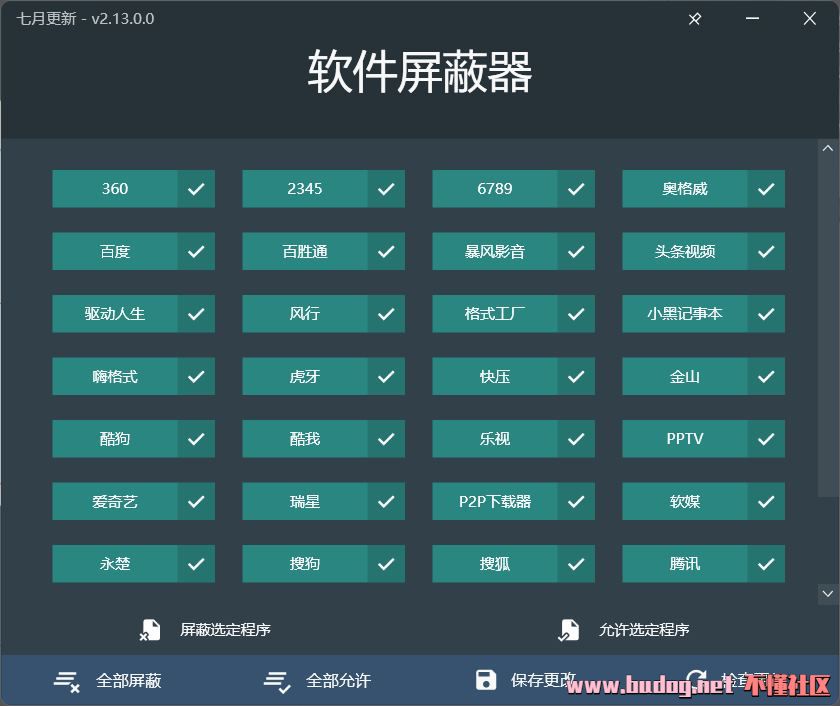The width and height of the screenshot is (840, 706).
Task: Select the 瑞星 program button
Action: (x=305, y=501)
